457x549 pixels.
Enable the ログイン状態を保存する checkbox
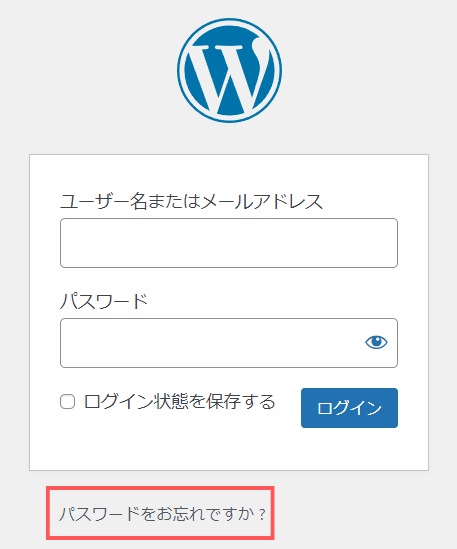click(67, 402)
